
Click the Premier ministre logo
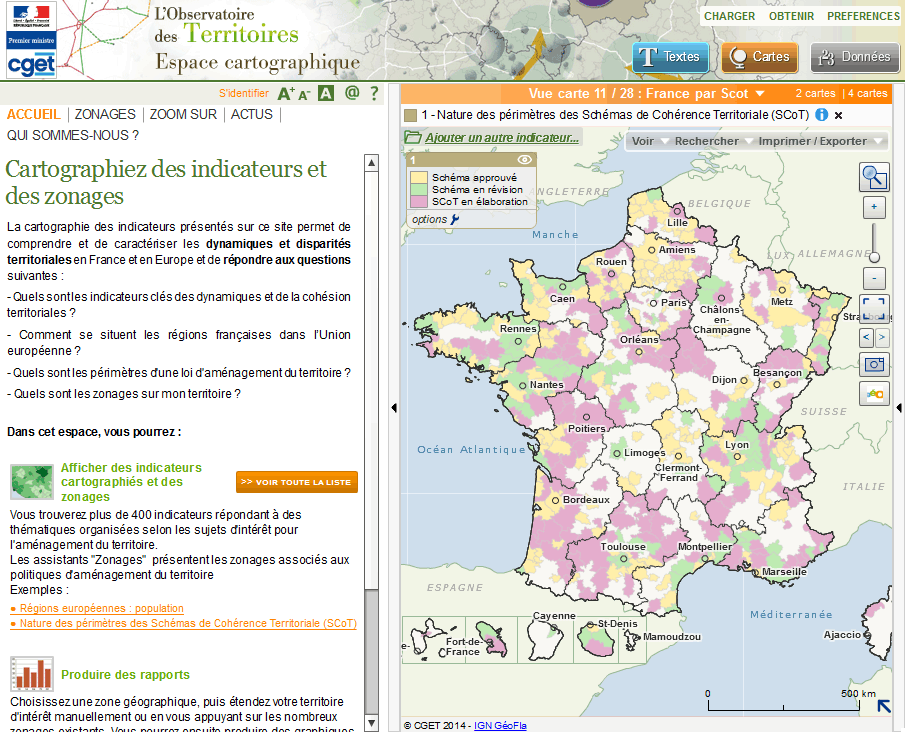pos(31,40)
